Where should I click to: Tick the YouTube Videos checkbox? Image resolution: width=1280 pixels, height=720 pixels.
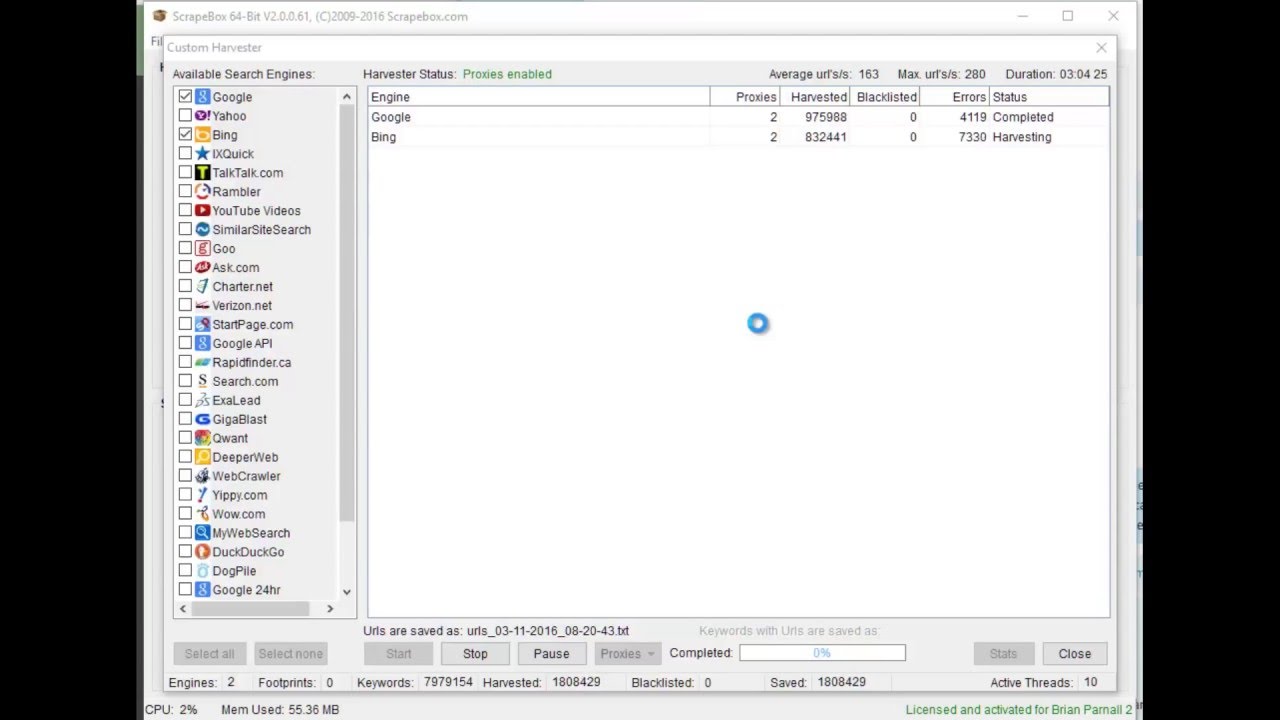click(x=185, y=211)
